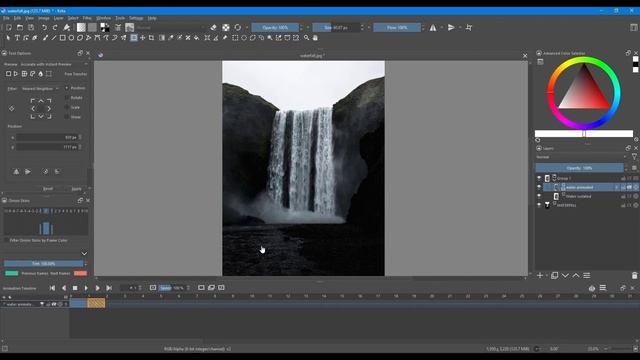
Task: Toggle eraser mode in top toolbar
Action: pos(213,27)
